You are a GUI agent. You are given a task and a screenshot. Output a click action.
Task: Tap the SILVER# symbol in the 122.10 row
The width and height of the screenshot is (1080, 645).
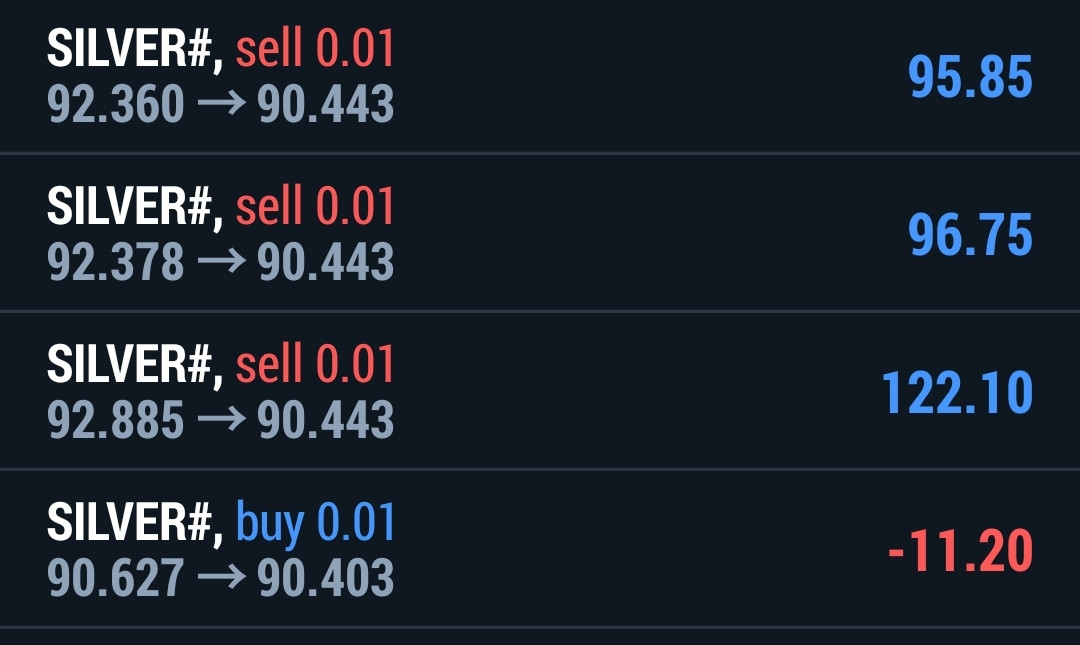click(x=134, y=365)
